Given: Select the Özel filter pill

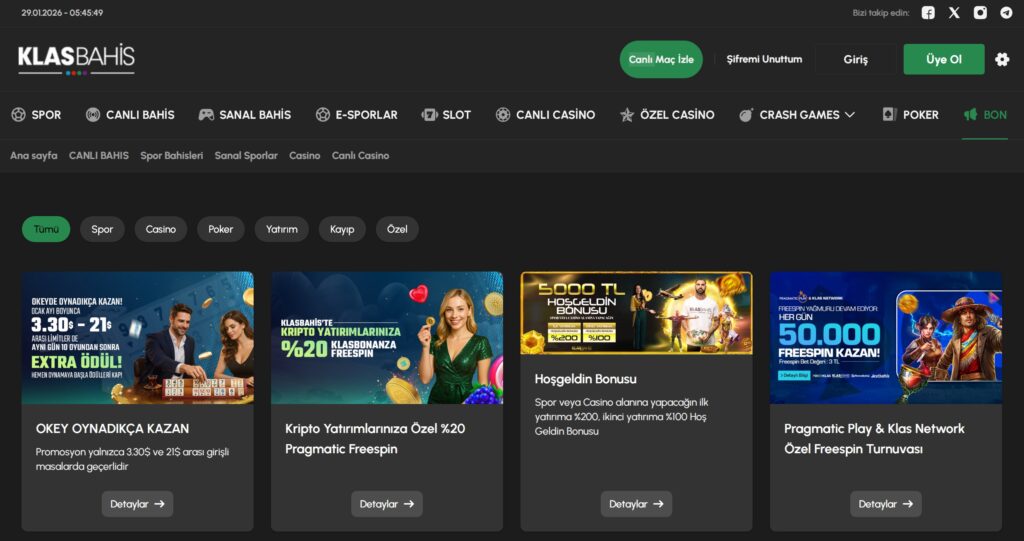Looking at the screenshot, I should click(x=397, y=229).
